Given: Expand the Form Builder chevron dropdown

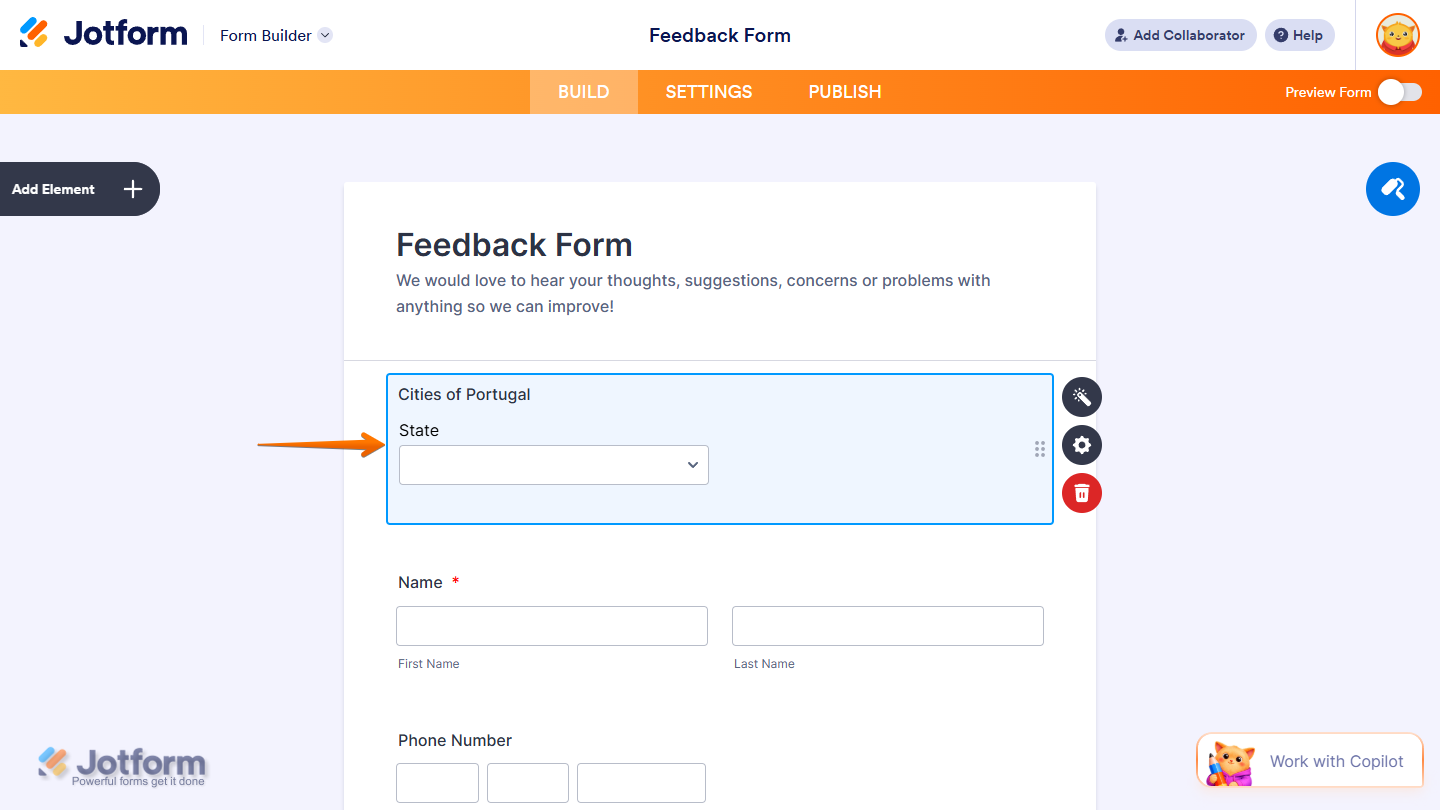Looking at the screenshot, I should [x=324, y=35].
